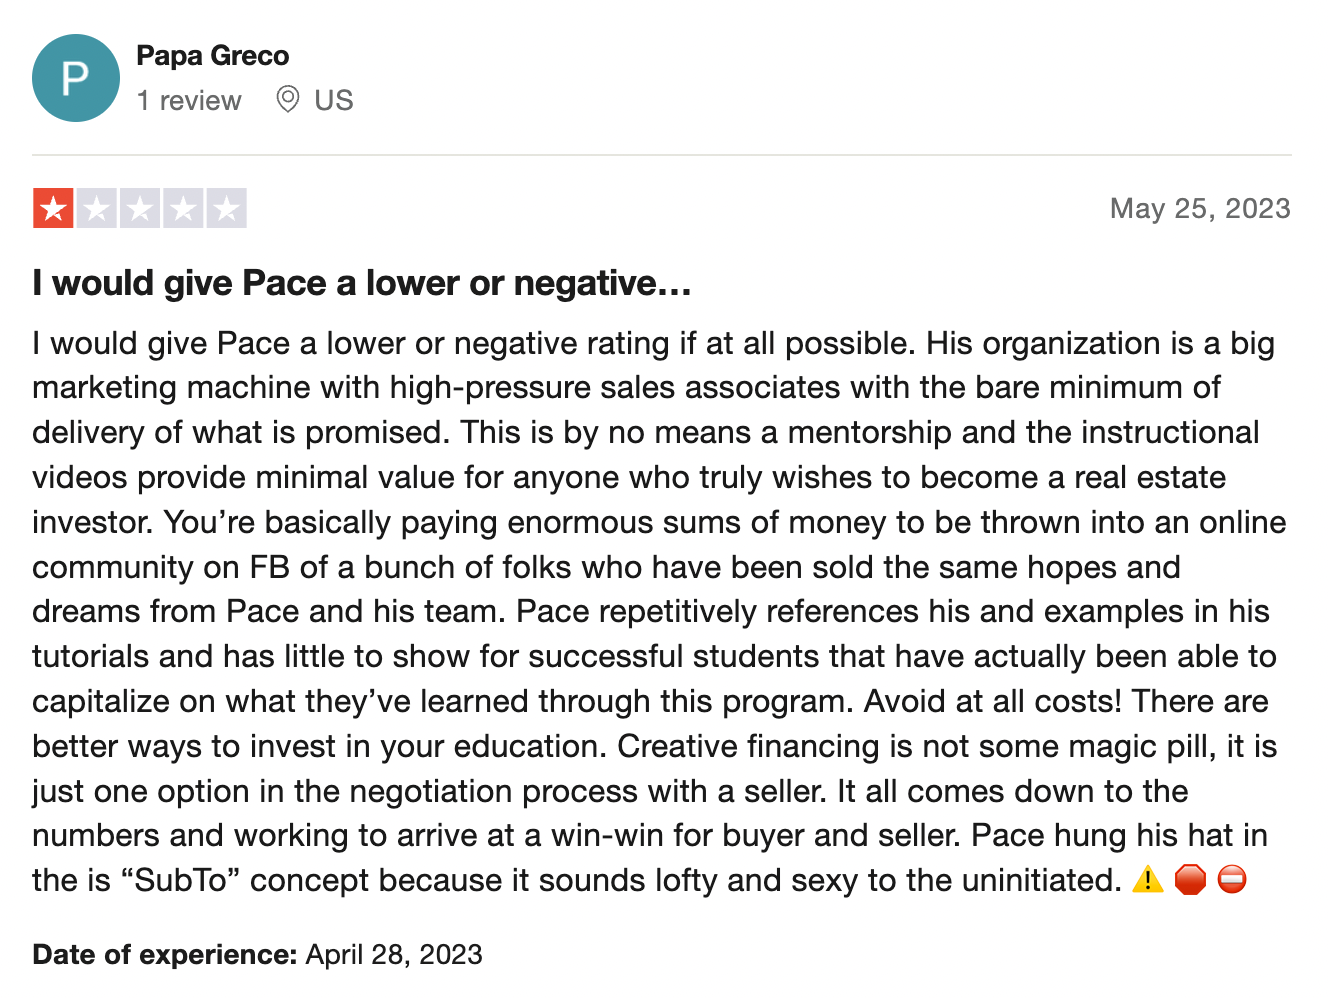Click the red no-entry emoji
The image size is (1328, 998).
coord(1232,880)
